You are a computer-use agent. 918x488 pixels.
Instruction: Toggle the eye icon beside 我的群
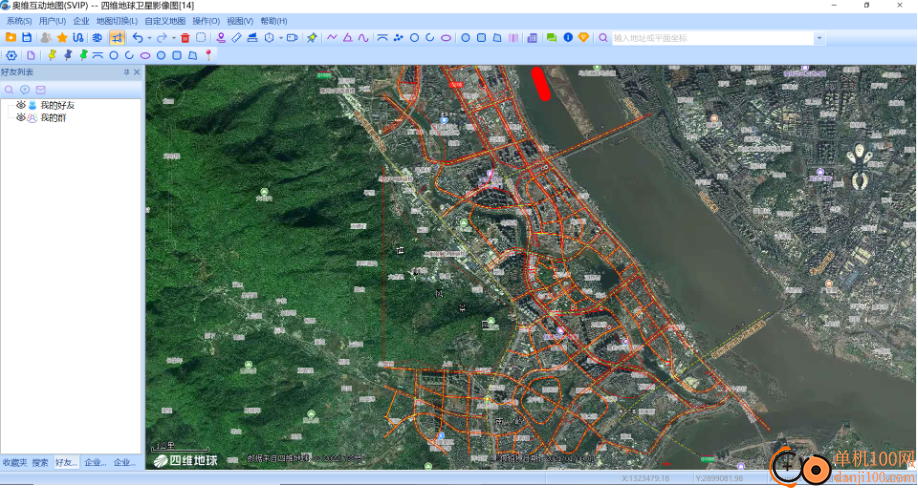20,118
